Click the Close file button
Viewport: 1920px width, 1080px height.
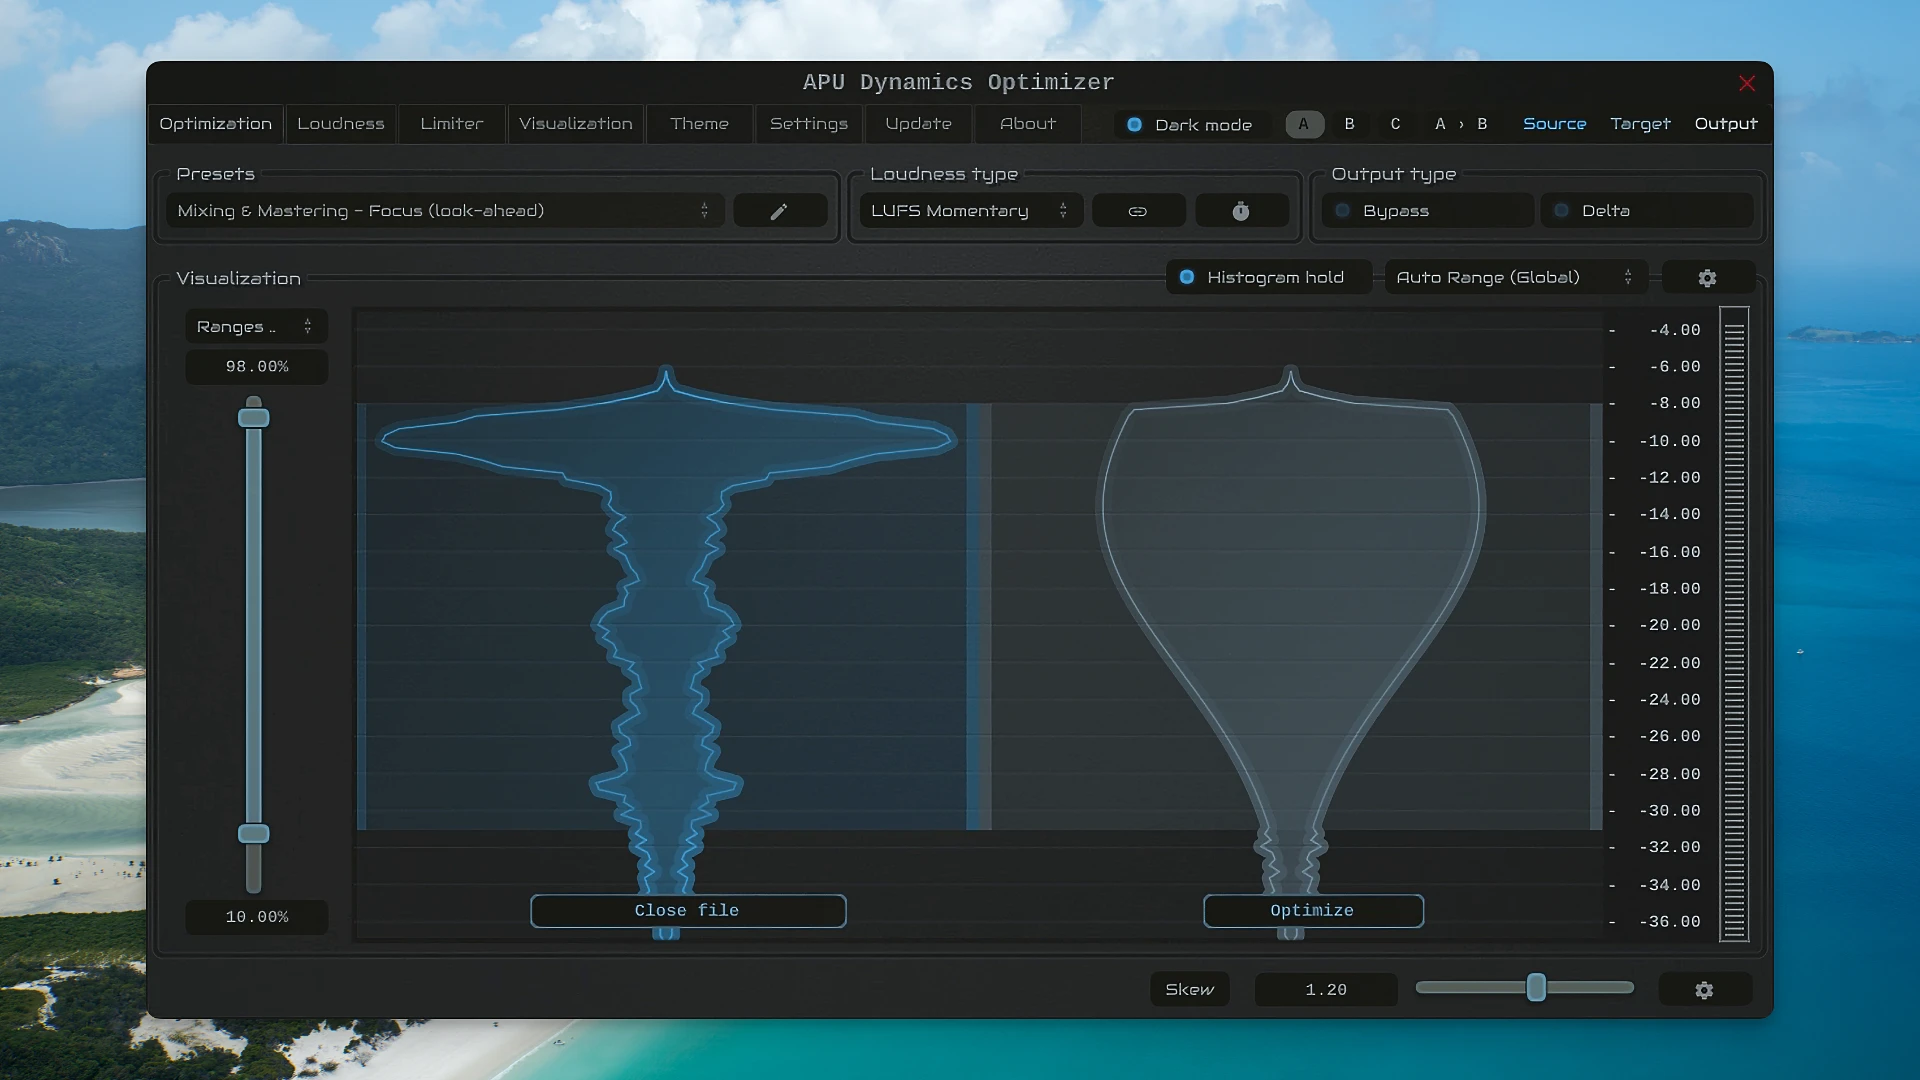[688, 911]
